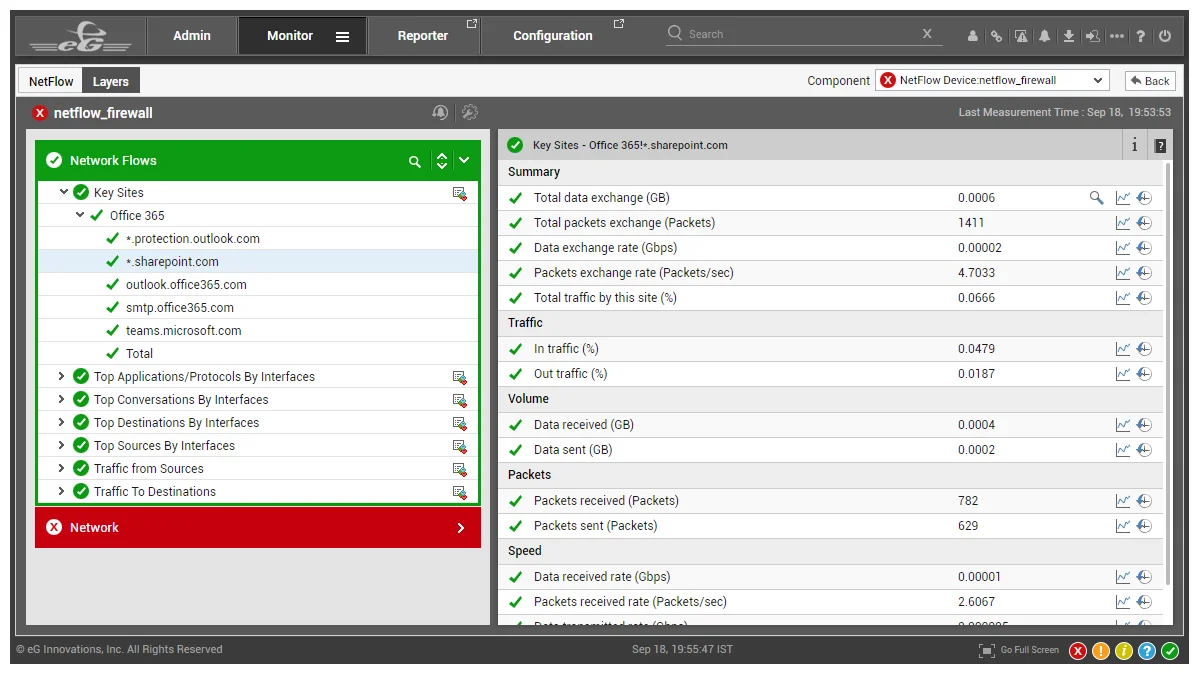Open the Admin menu
Image resolution: width=1200 pixels, height=674 pixels.
tap(192, 36)
